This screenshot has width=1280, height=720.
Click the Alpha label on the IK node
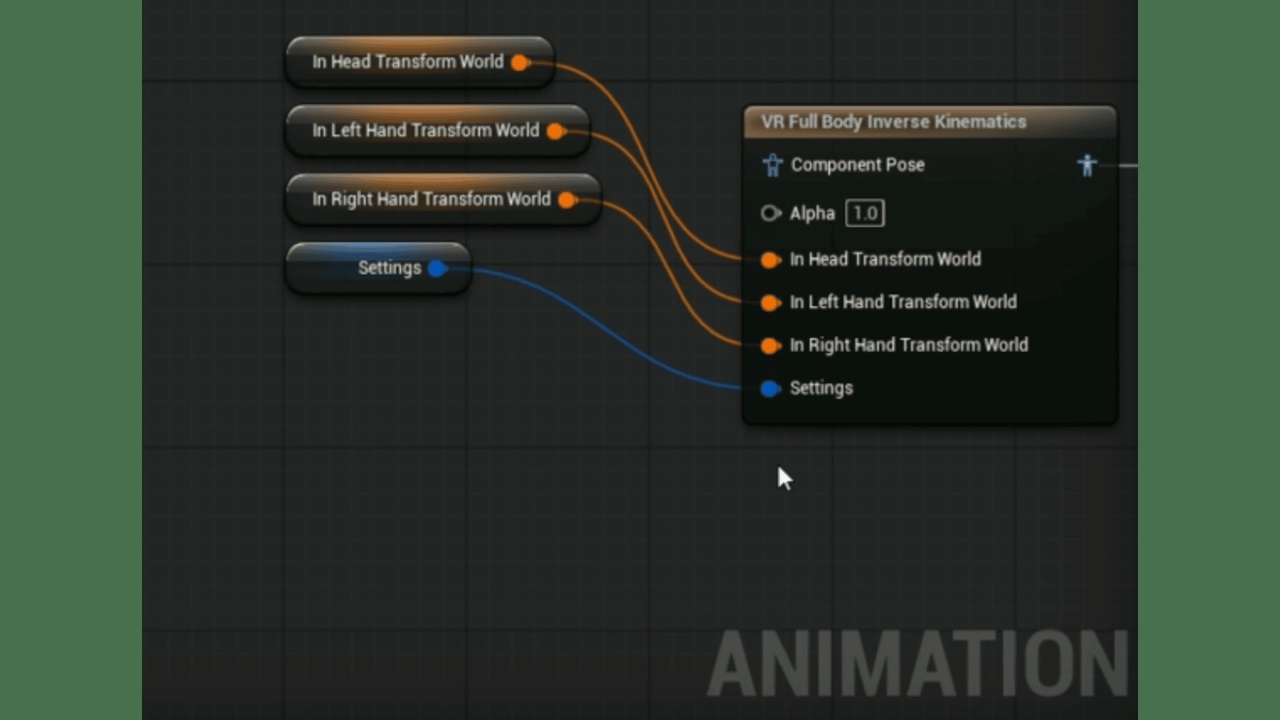click(812, 213)
